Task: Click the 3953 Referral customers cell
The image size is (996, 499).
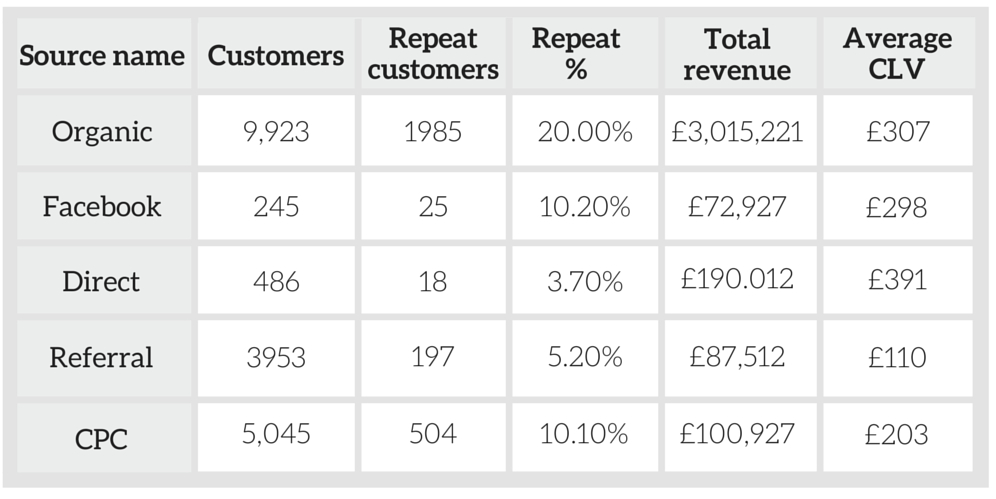Action: coord(275,357)
